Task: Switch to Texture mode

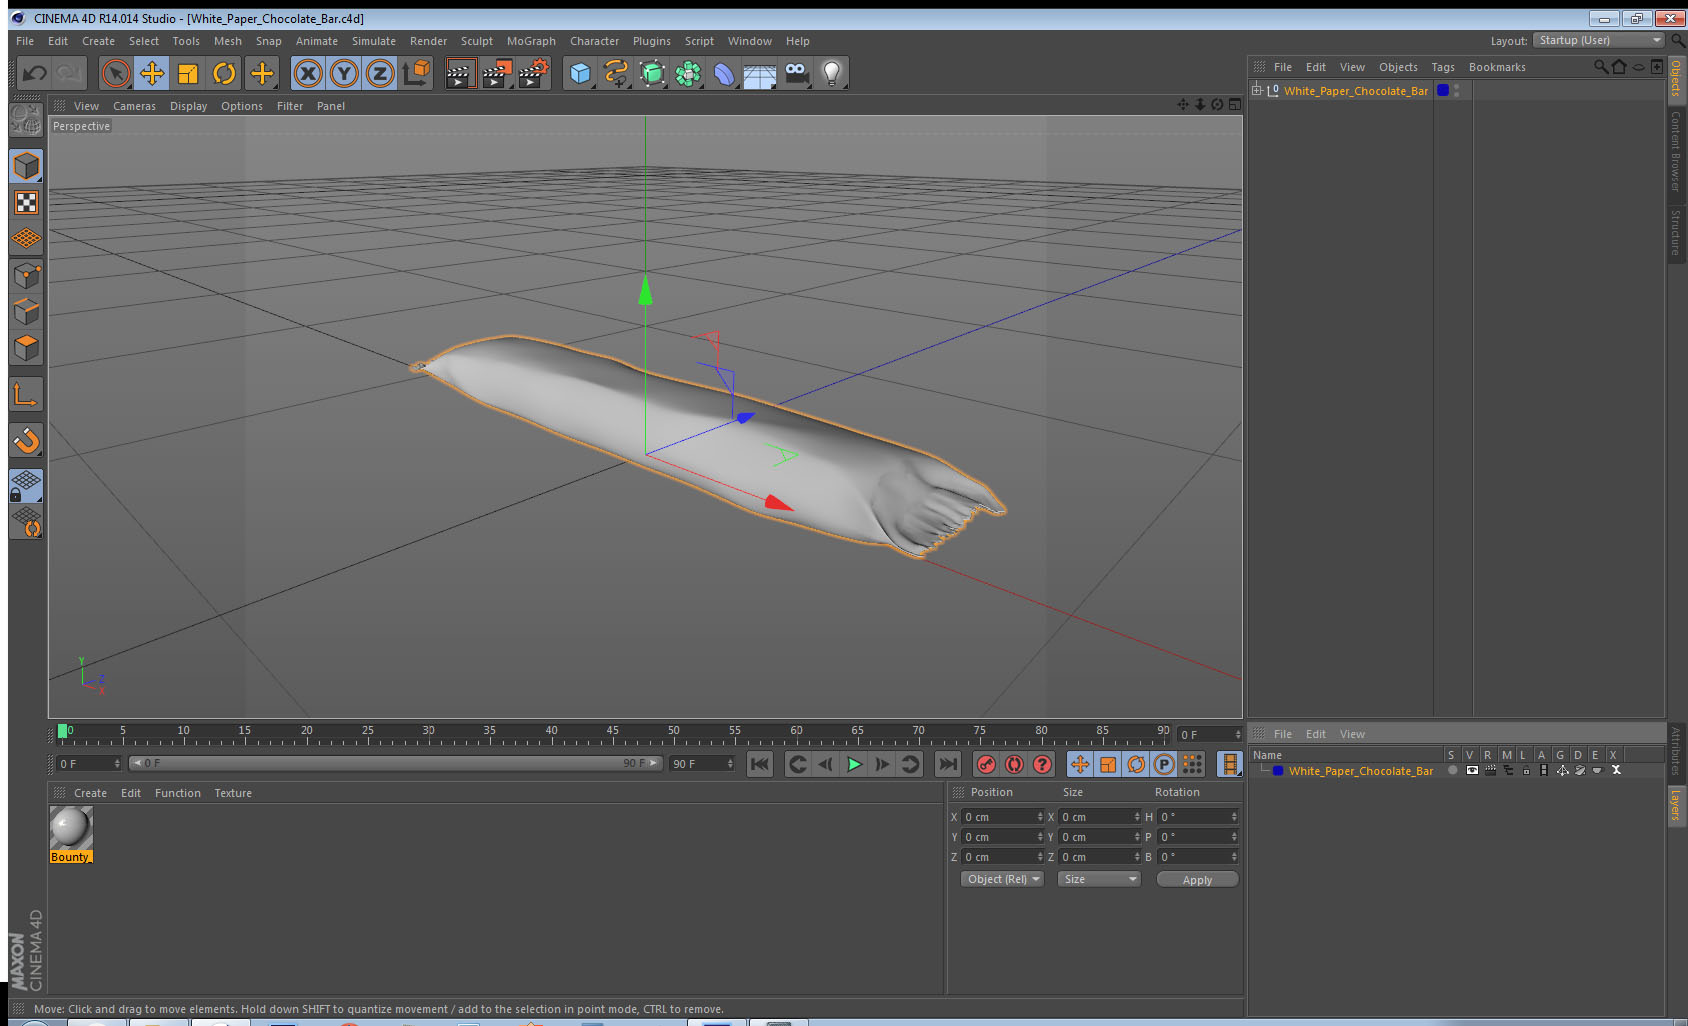Action: 26,203
